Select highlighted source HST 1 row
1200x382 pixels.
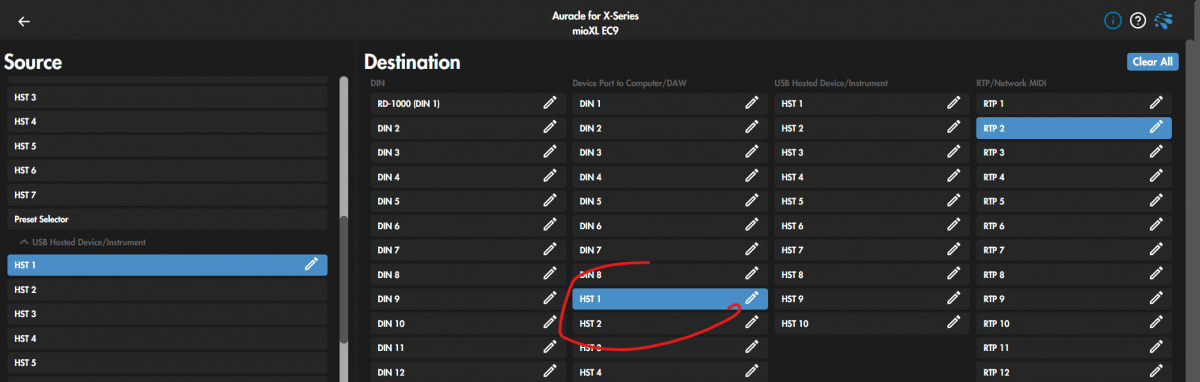(167, 265)
